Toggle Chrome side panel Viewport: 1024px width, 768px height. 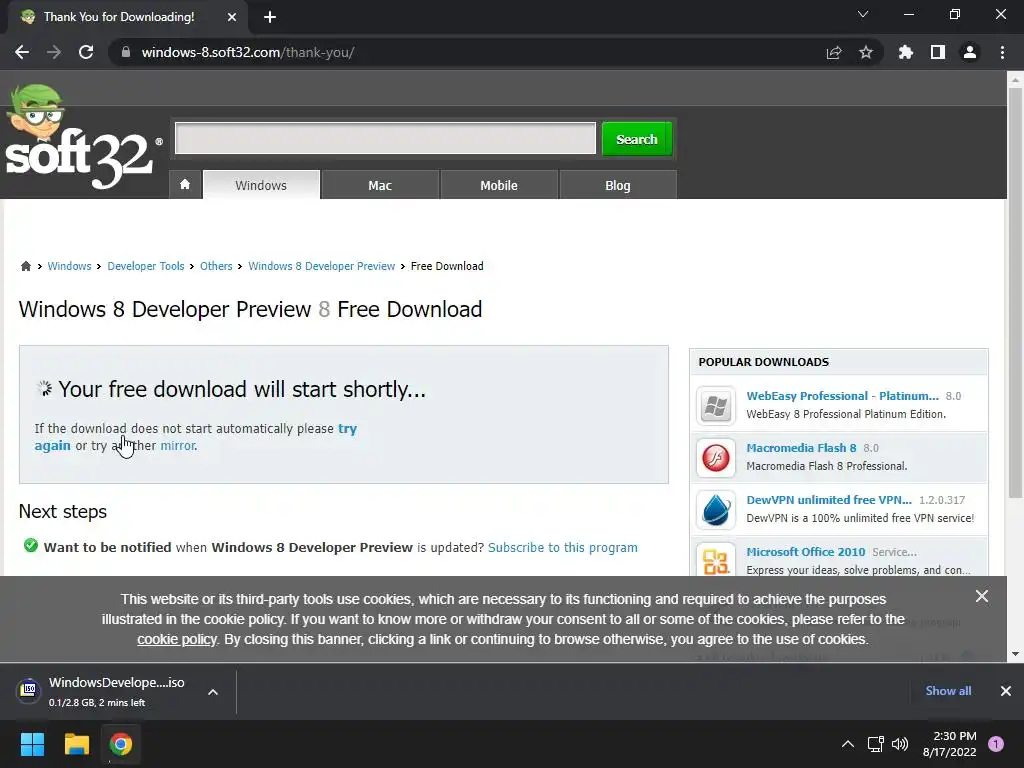point(938,52)
